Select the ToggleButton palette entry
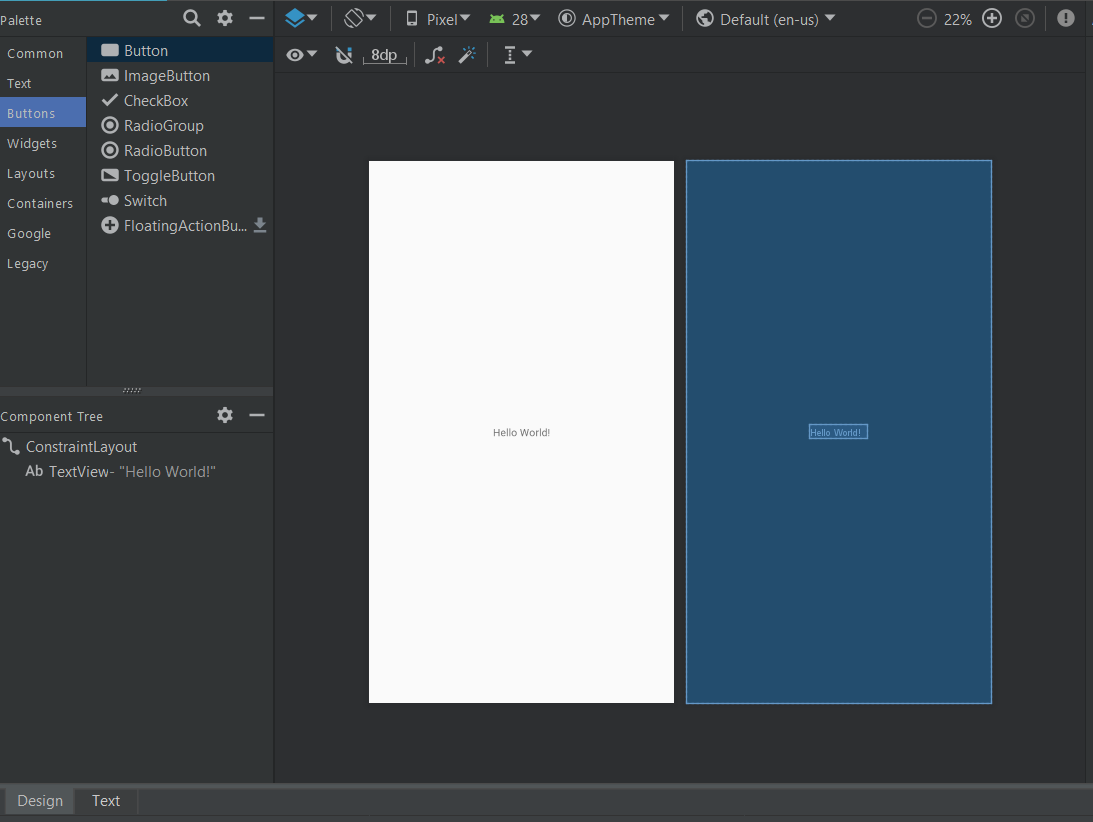1093x822 pixels. click(168, 175)
